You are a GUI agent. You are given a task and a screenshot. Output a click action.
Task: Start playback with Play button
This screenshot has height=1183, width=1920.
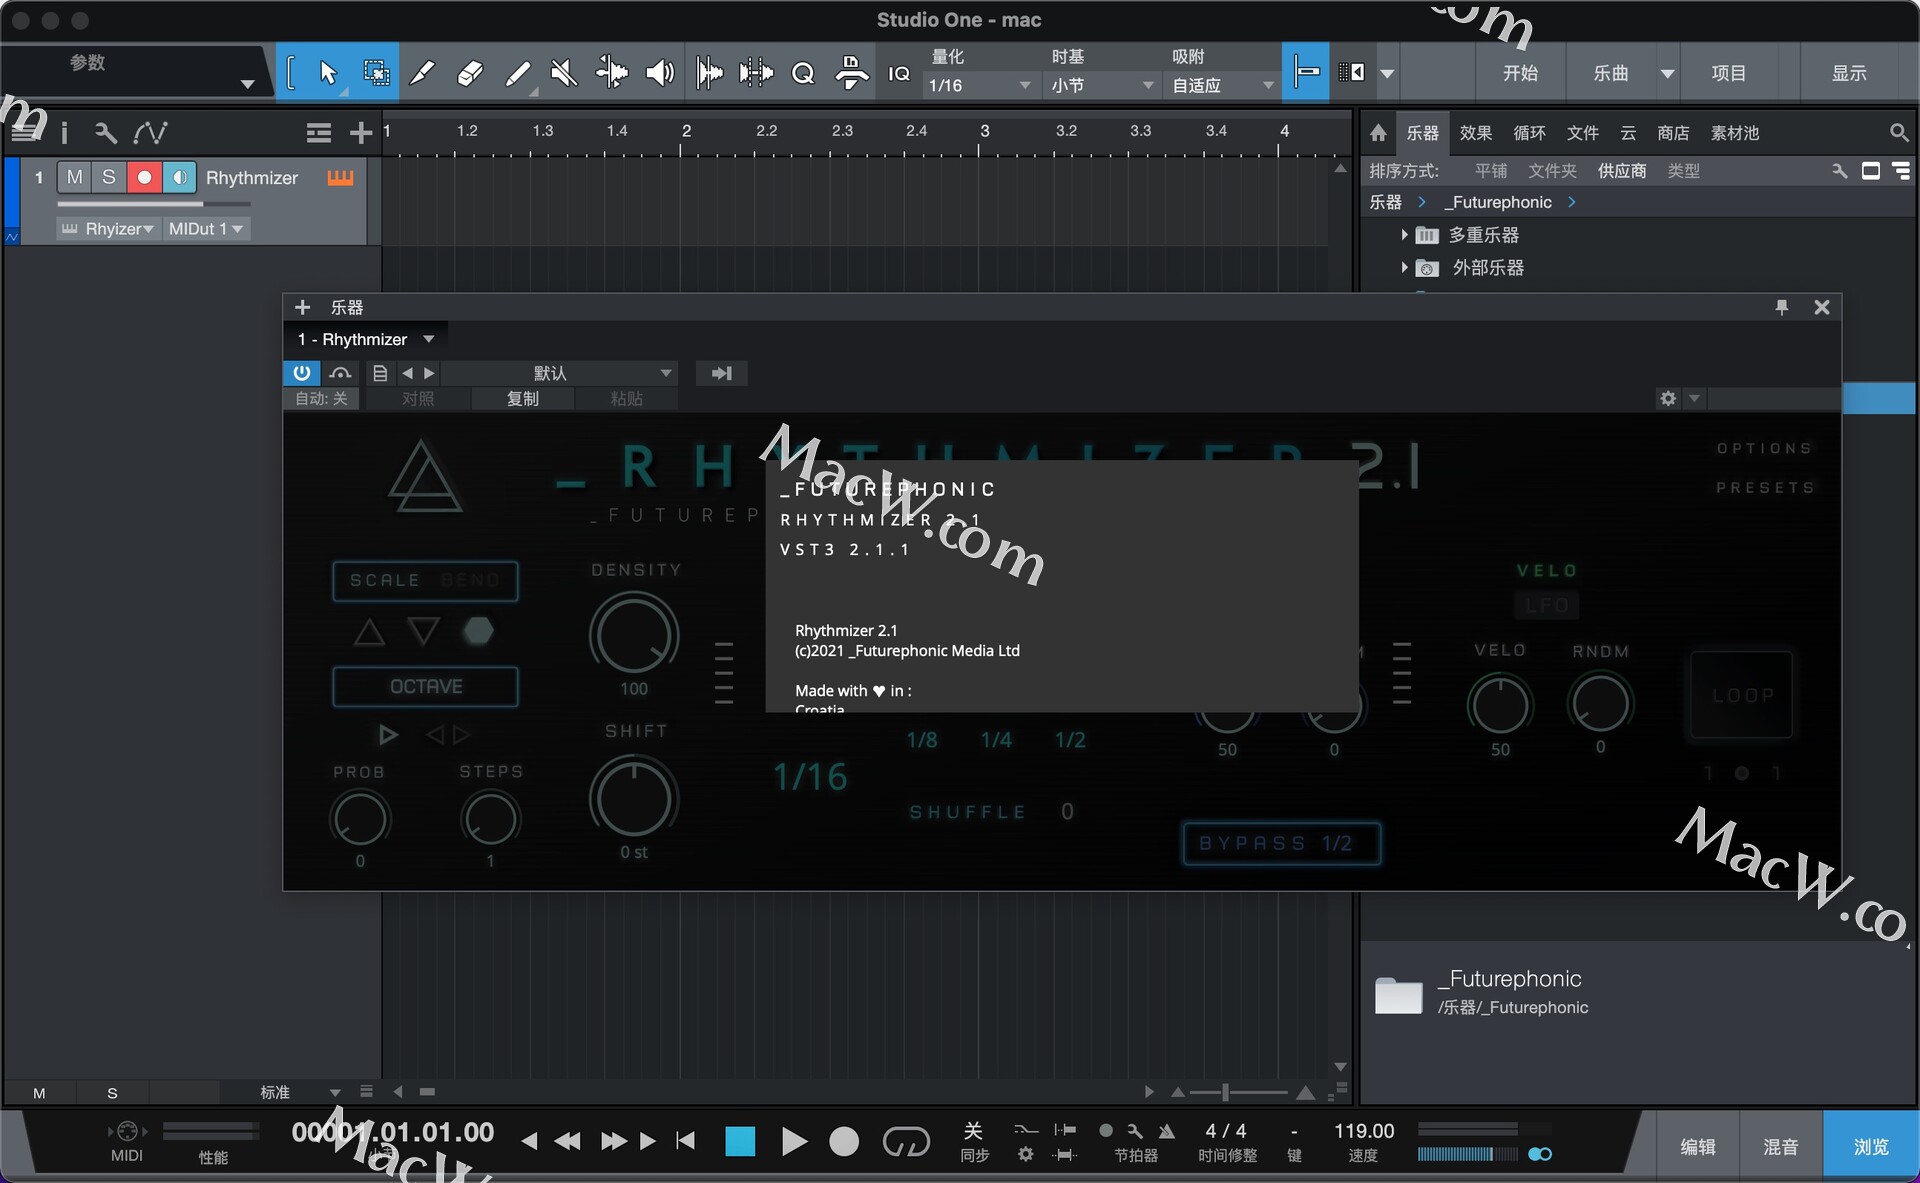point(794,1141)
